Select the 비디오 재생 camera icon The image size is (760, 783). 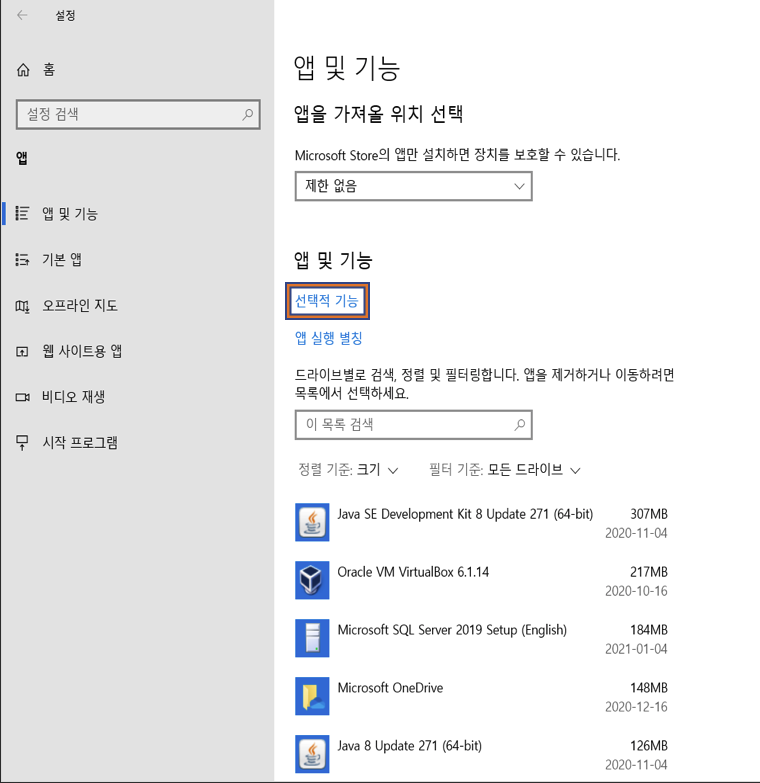22,397
